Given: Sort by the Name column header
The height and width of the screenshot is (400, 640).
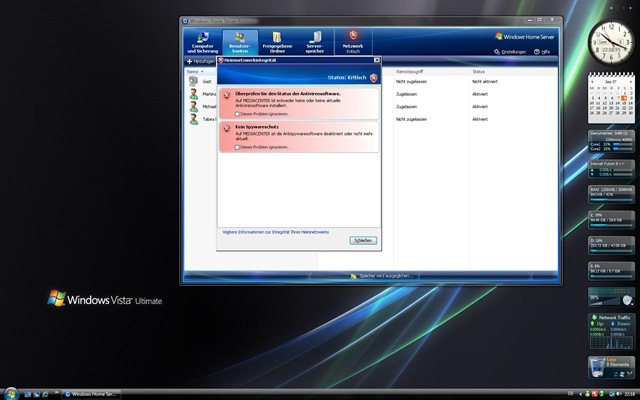Looking at the screenshot, I should [195, 71].
